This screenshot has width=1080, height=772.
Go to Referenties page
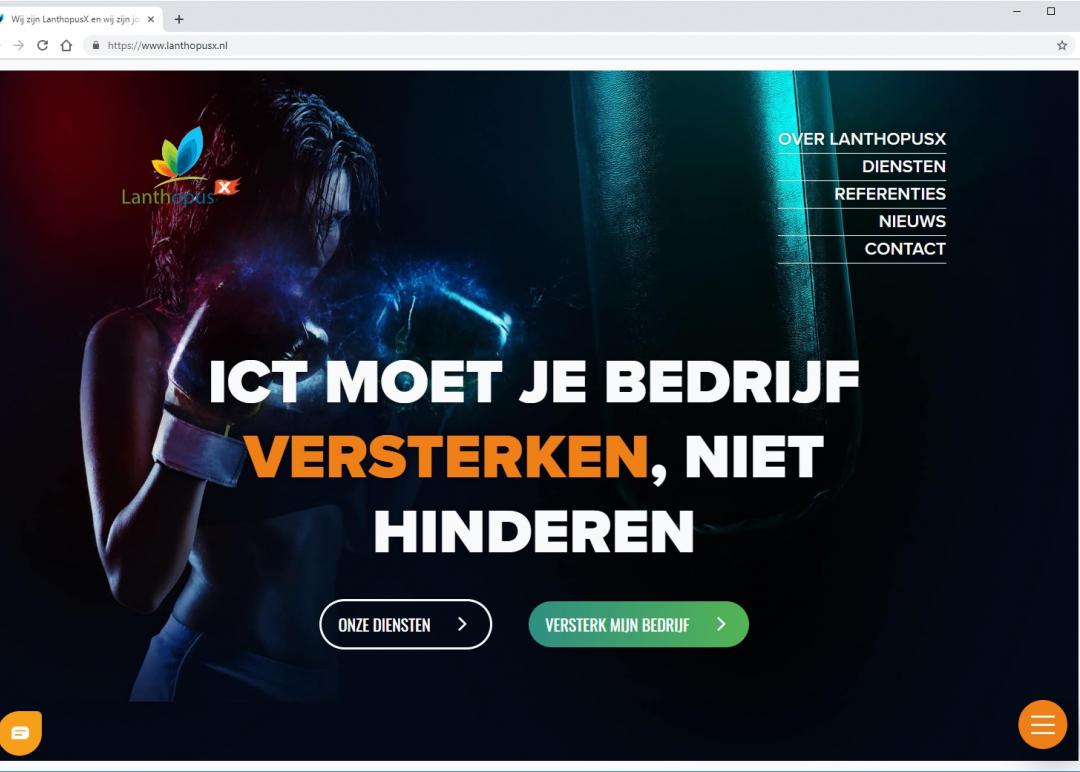click(890, 194)
